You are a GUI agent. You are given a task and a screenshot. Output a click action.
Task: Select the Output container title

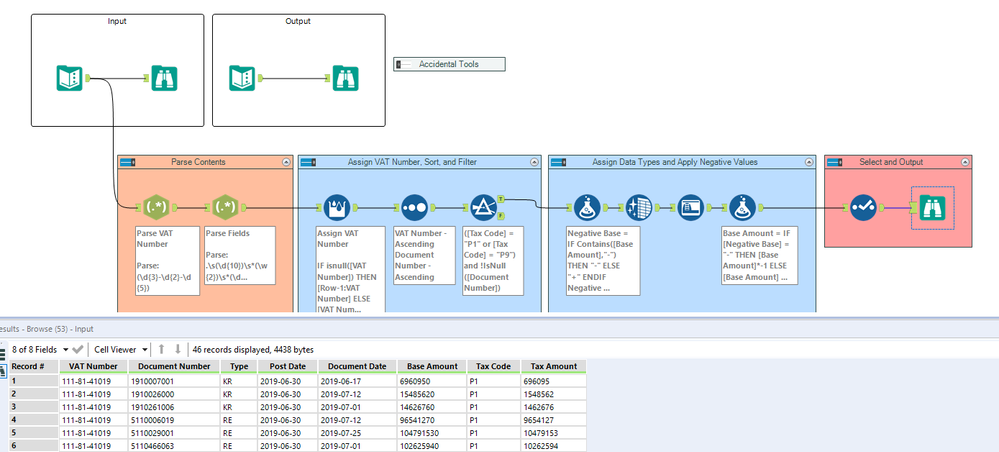[x=298, y=21]
